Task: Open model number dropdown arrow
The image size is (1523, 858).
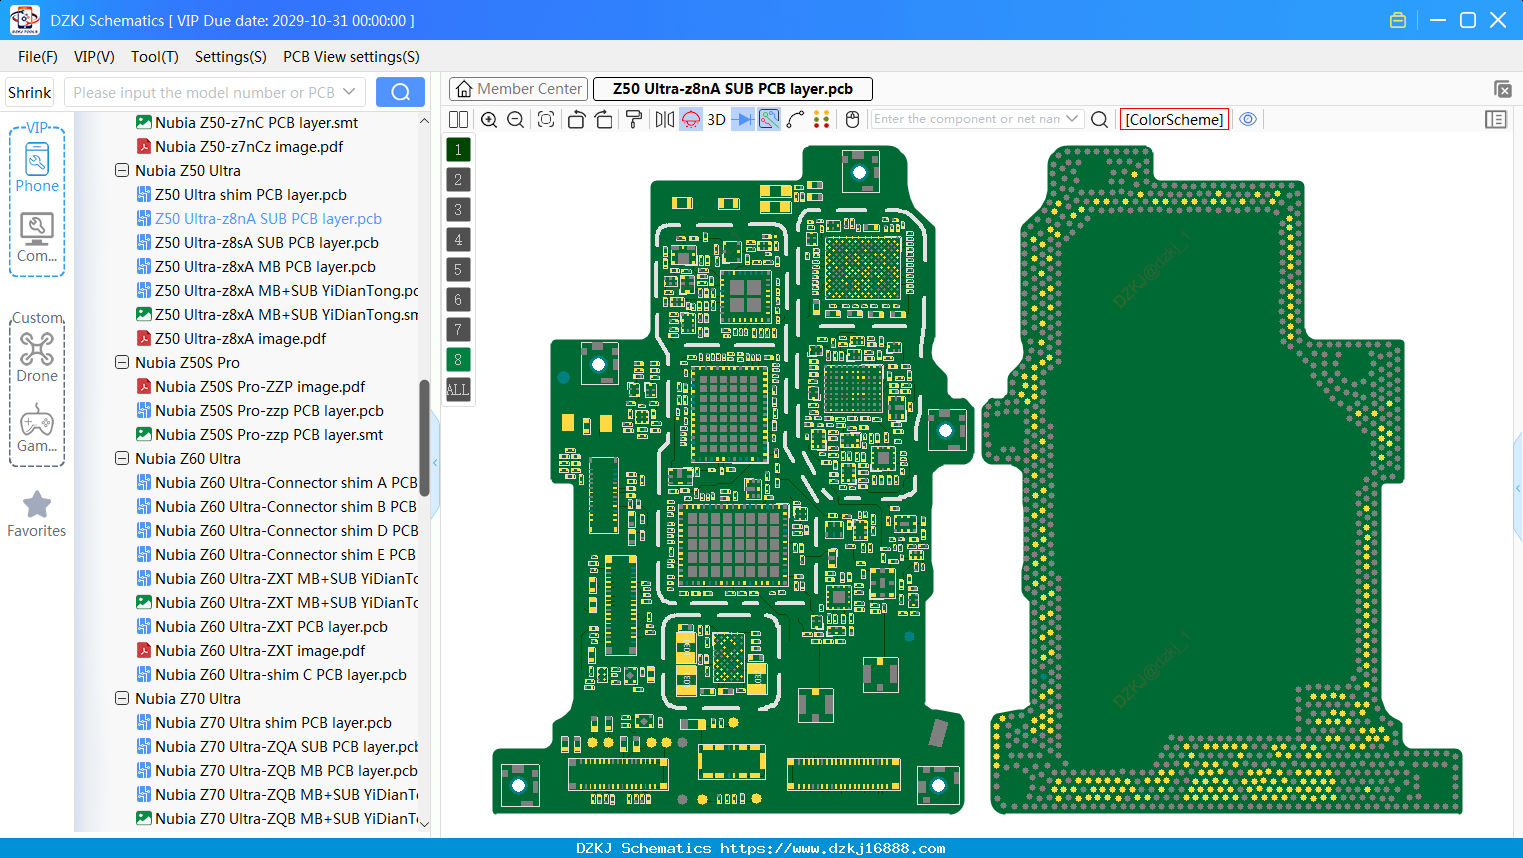Action: [x=349, y=92]
